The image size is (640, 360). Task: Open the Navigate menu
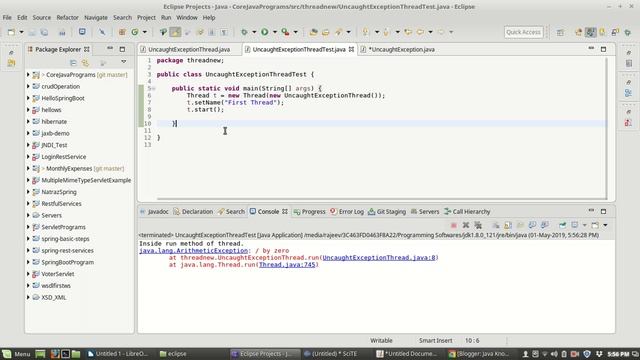point(96,18)
